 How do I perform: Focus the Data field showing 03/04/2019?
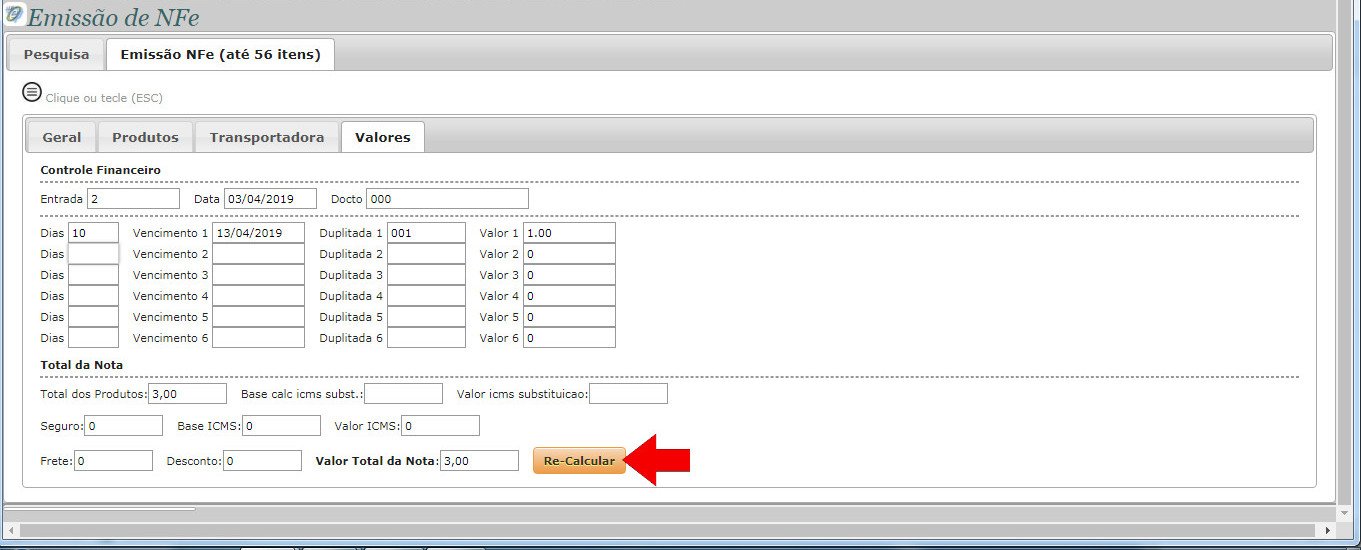(270, 199)
